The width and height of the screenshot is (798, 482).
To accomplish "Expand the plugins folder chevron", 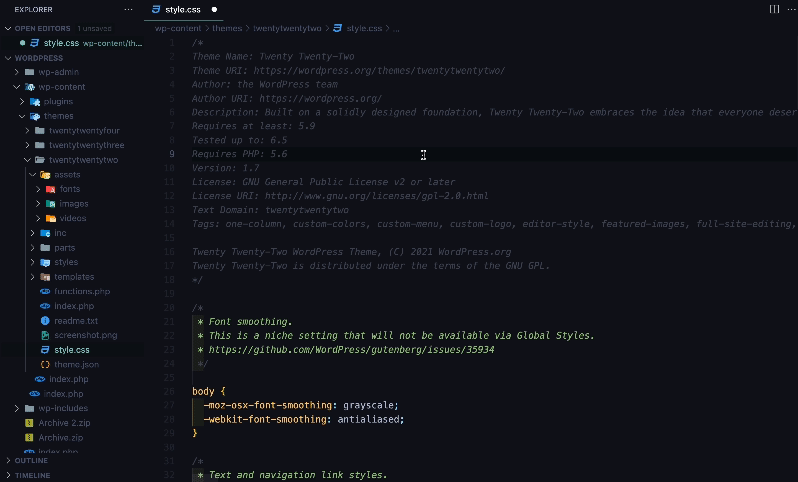I will pyautogui.click(x=22, y=101).
